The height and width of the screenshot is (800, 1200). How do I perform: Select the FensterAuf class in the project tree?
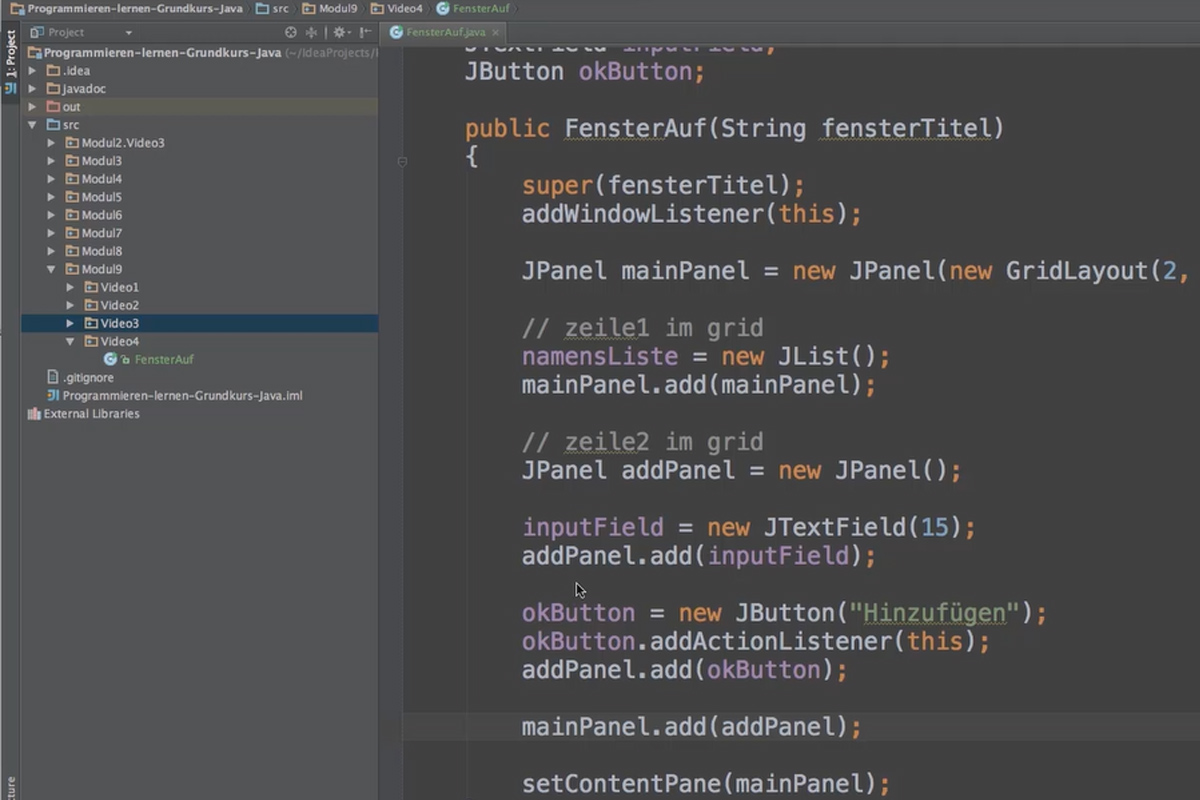[x=163, y=359]
